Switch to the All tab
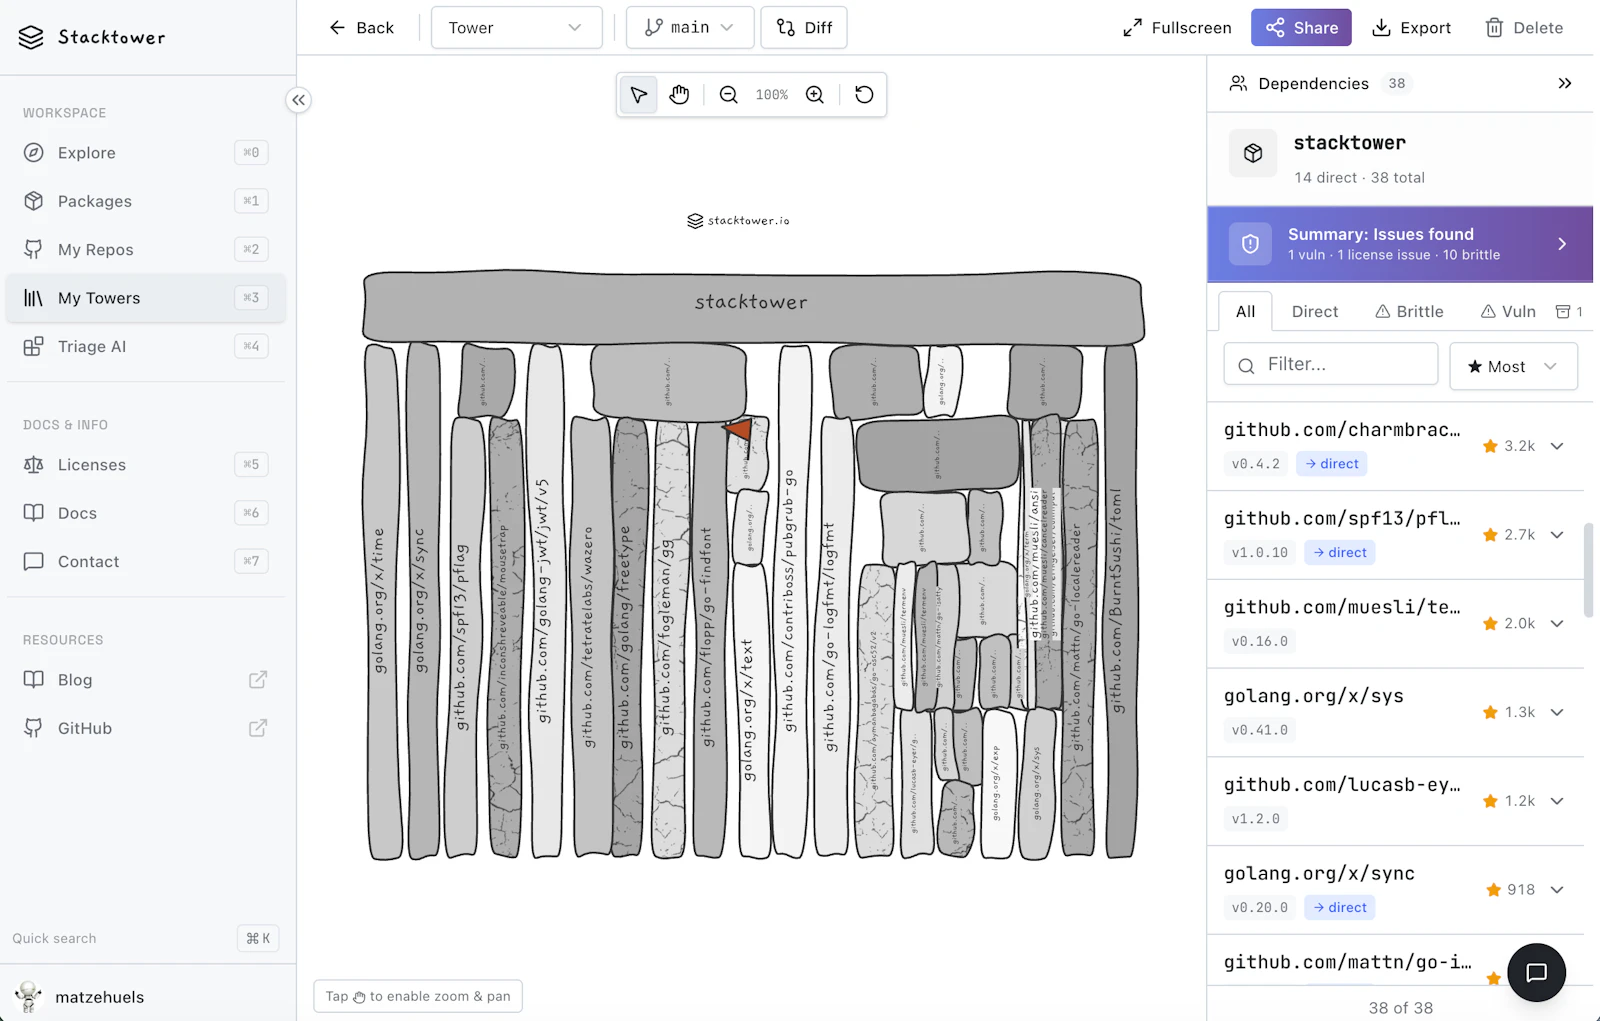 point(1245,312)
